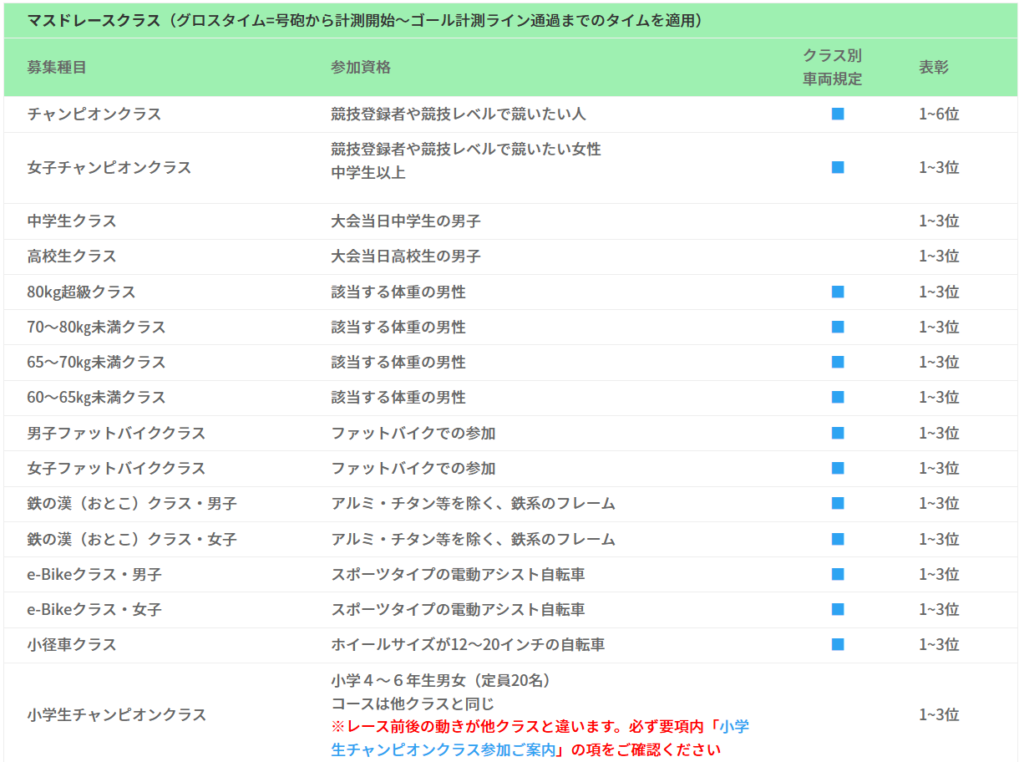The height and width of the screenshot is (762, 1024).
Task: Select the blue marker for 女子ファットバイククラス
Action: pos(838,468)
